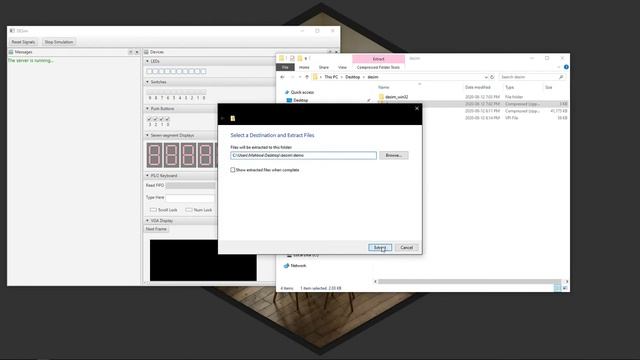640x360 pixels.
Task: Collapse the LEDs section in DESim
Action: [x=147, y=61]
